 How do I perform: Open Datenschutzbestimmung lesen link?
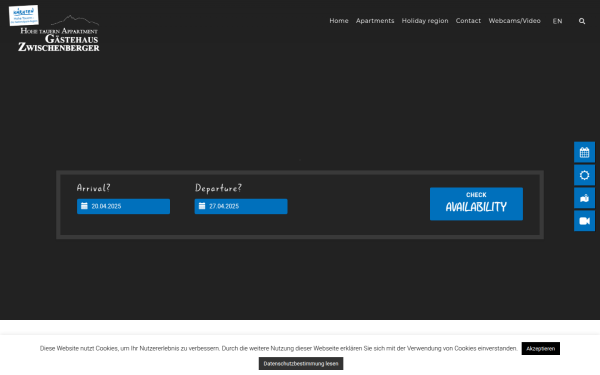click(301, 364)
